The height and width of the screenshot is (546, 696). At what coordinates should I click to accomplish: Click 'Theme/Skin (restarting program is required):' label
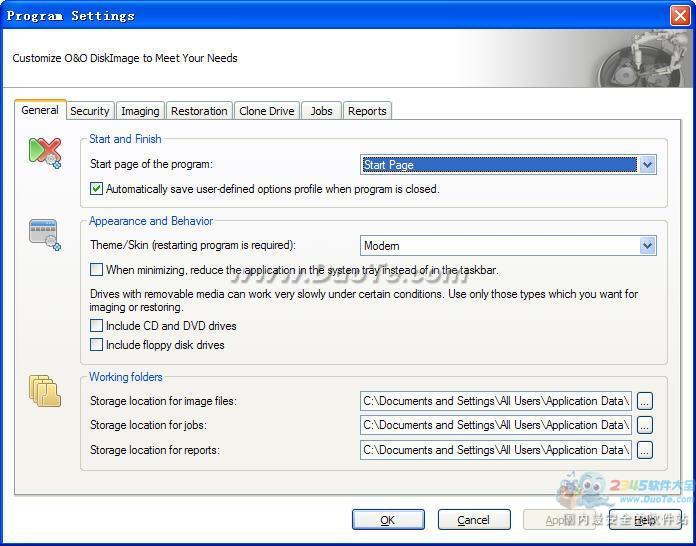coord(193,245)
